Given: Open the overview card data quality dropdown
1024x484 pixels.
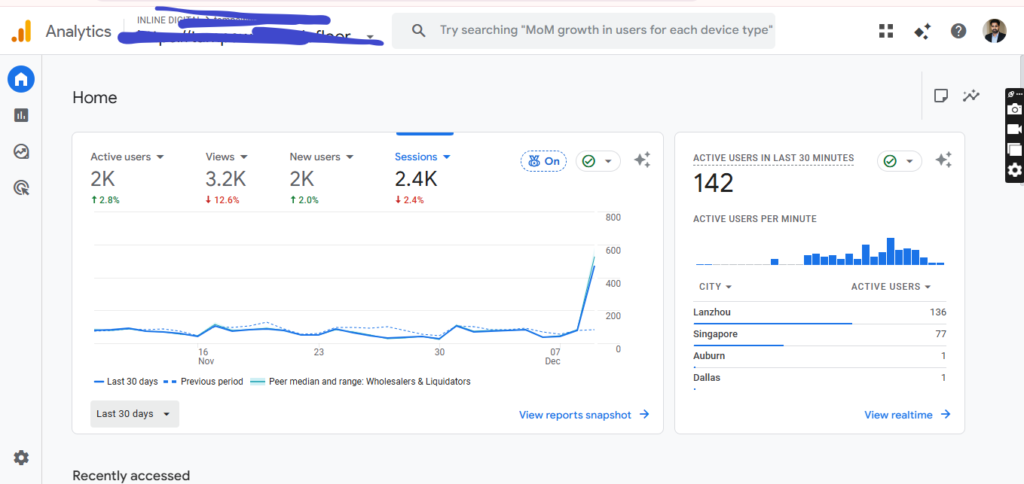Looking at the screenshot, I should [598, 161].
